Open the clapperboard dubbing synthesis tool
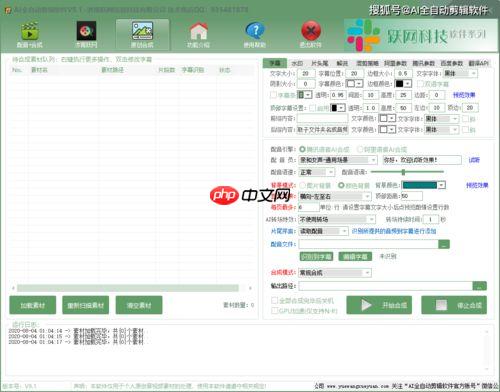The image size is (500, 392). coord(30,35)
